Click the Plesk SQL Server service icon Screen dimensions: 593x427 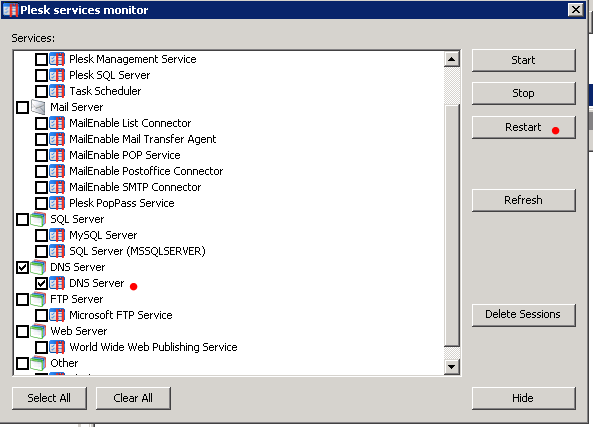[x=57, y=75]
